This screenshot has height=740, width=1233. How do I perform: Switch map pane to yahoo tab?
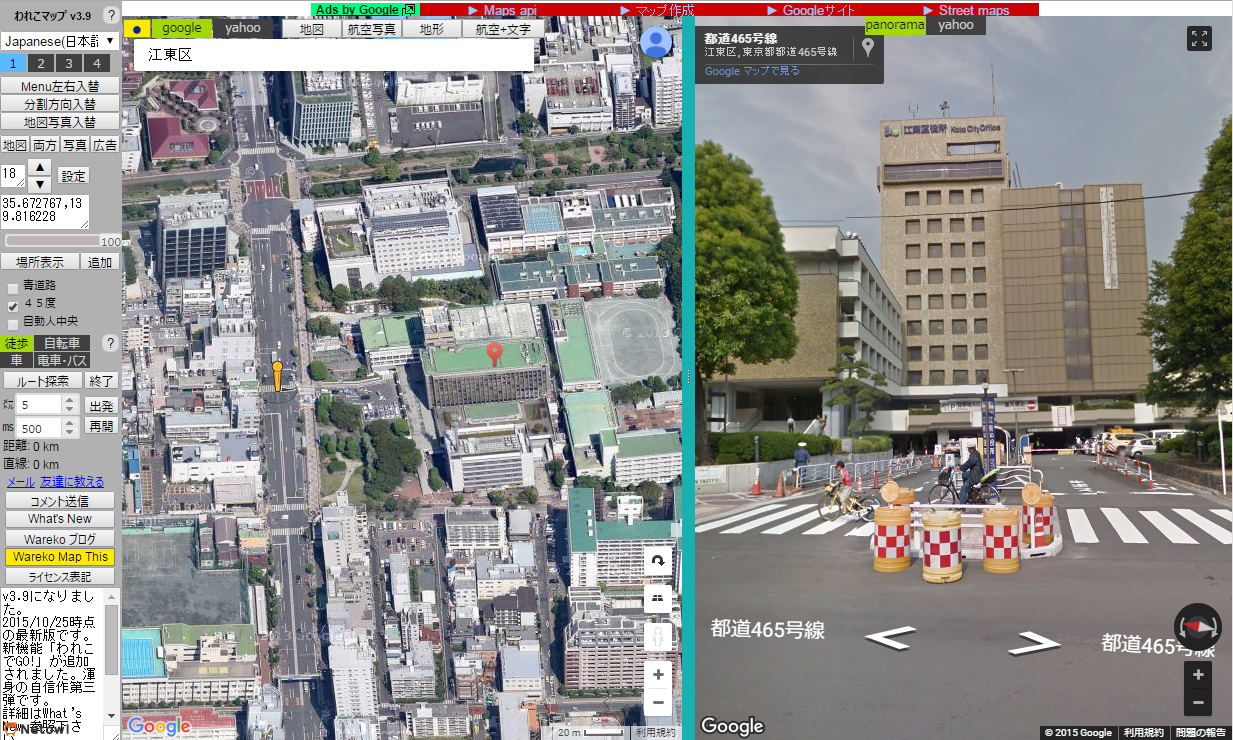coord(243,28)
